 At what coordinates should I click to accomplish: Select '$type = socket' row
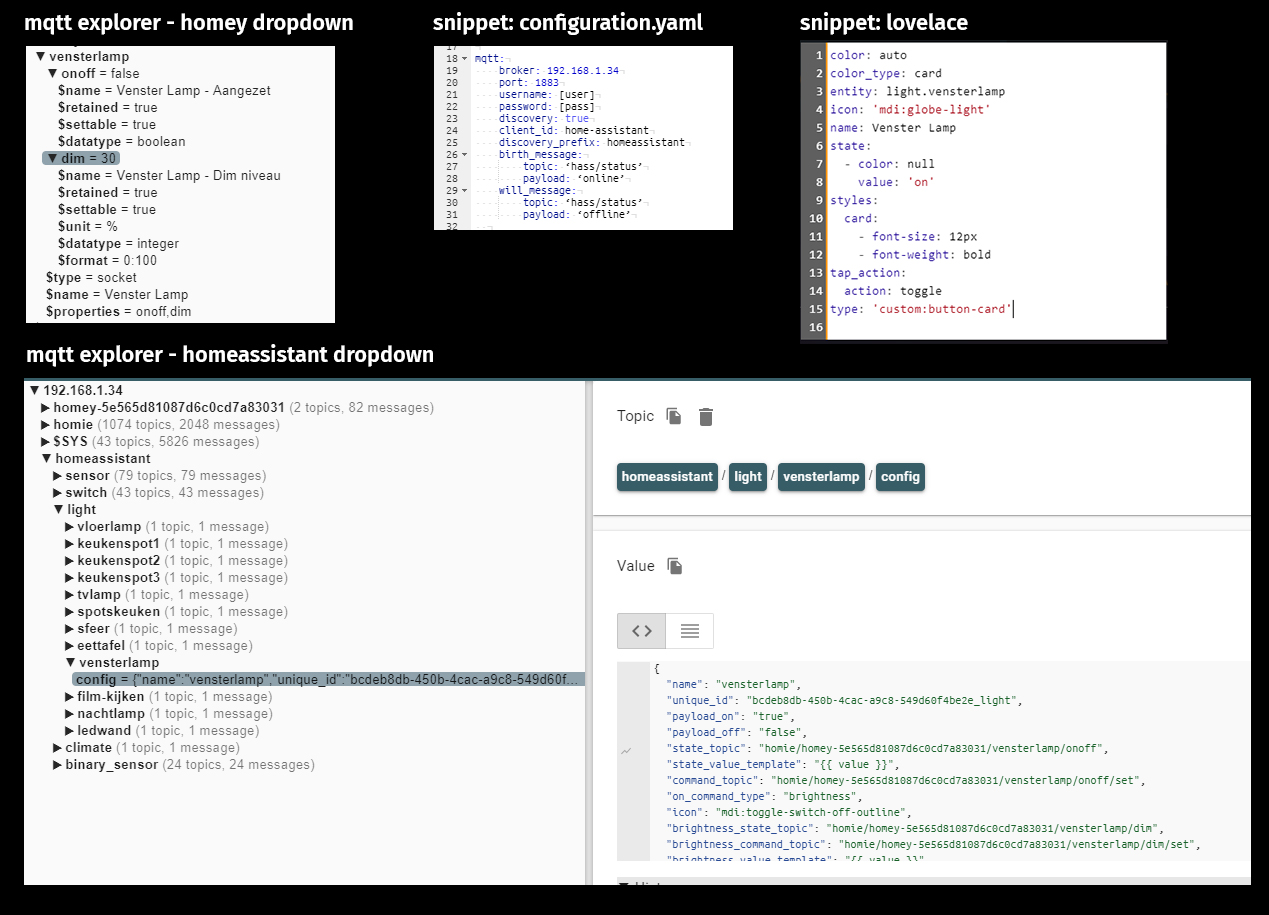coord(91,278)
